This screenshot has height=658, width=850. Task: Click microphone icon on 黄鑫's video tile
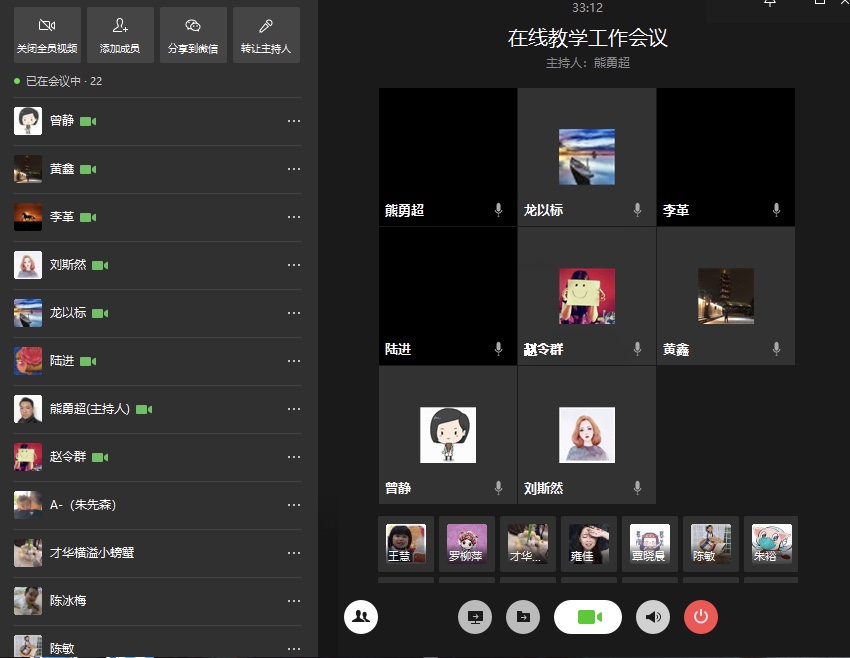click(776, 349)
